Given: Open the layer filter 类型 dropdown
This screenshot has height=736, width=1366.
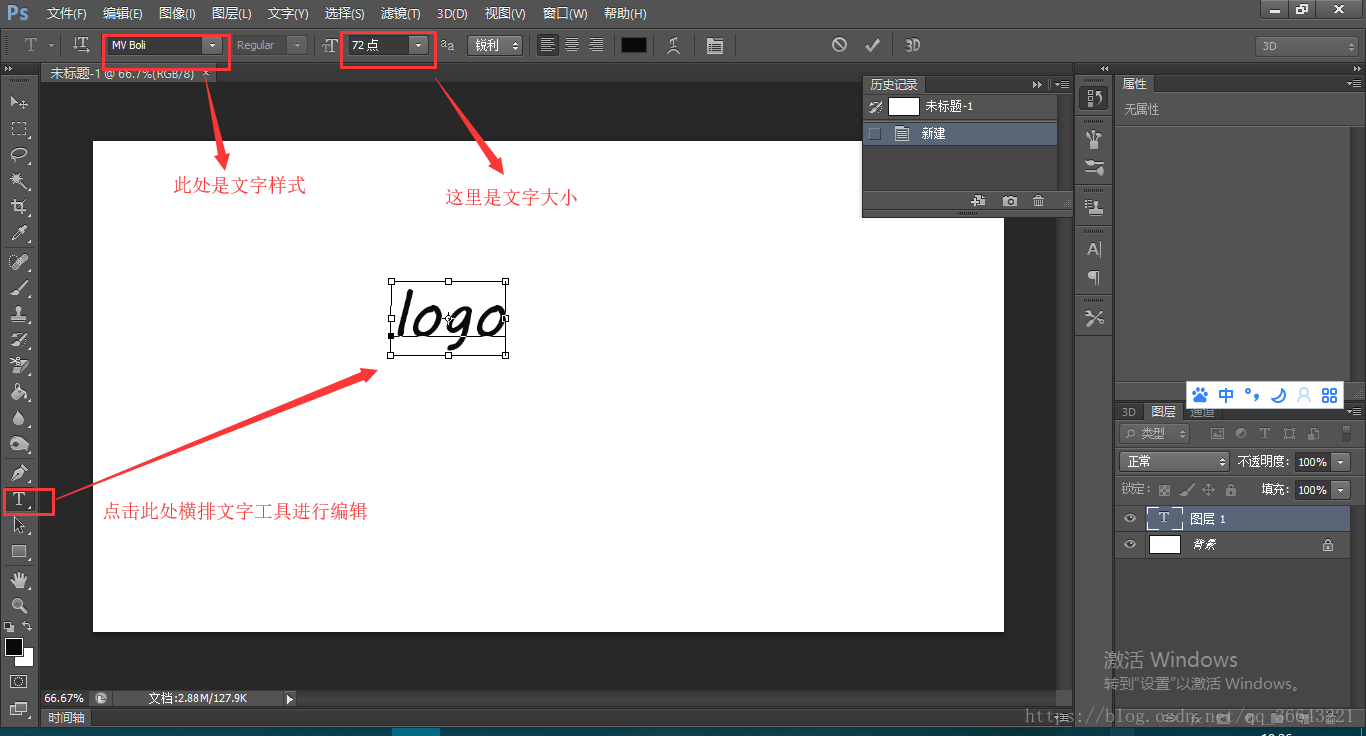Looking at the screenshot, I should point(1154,433).
